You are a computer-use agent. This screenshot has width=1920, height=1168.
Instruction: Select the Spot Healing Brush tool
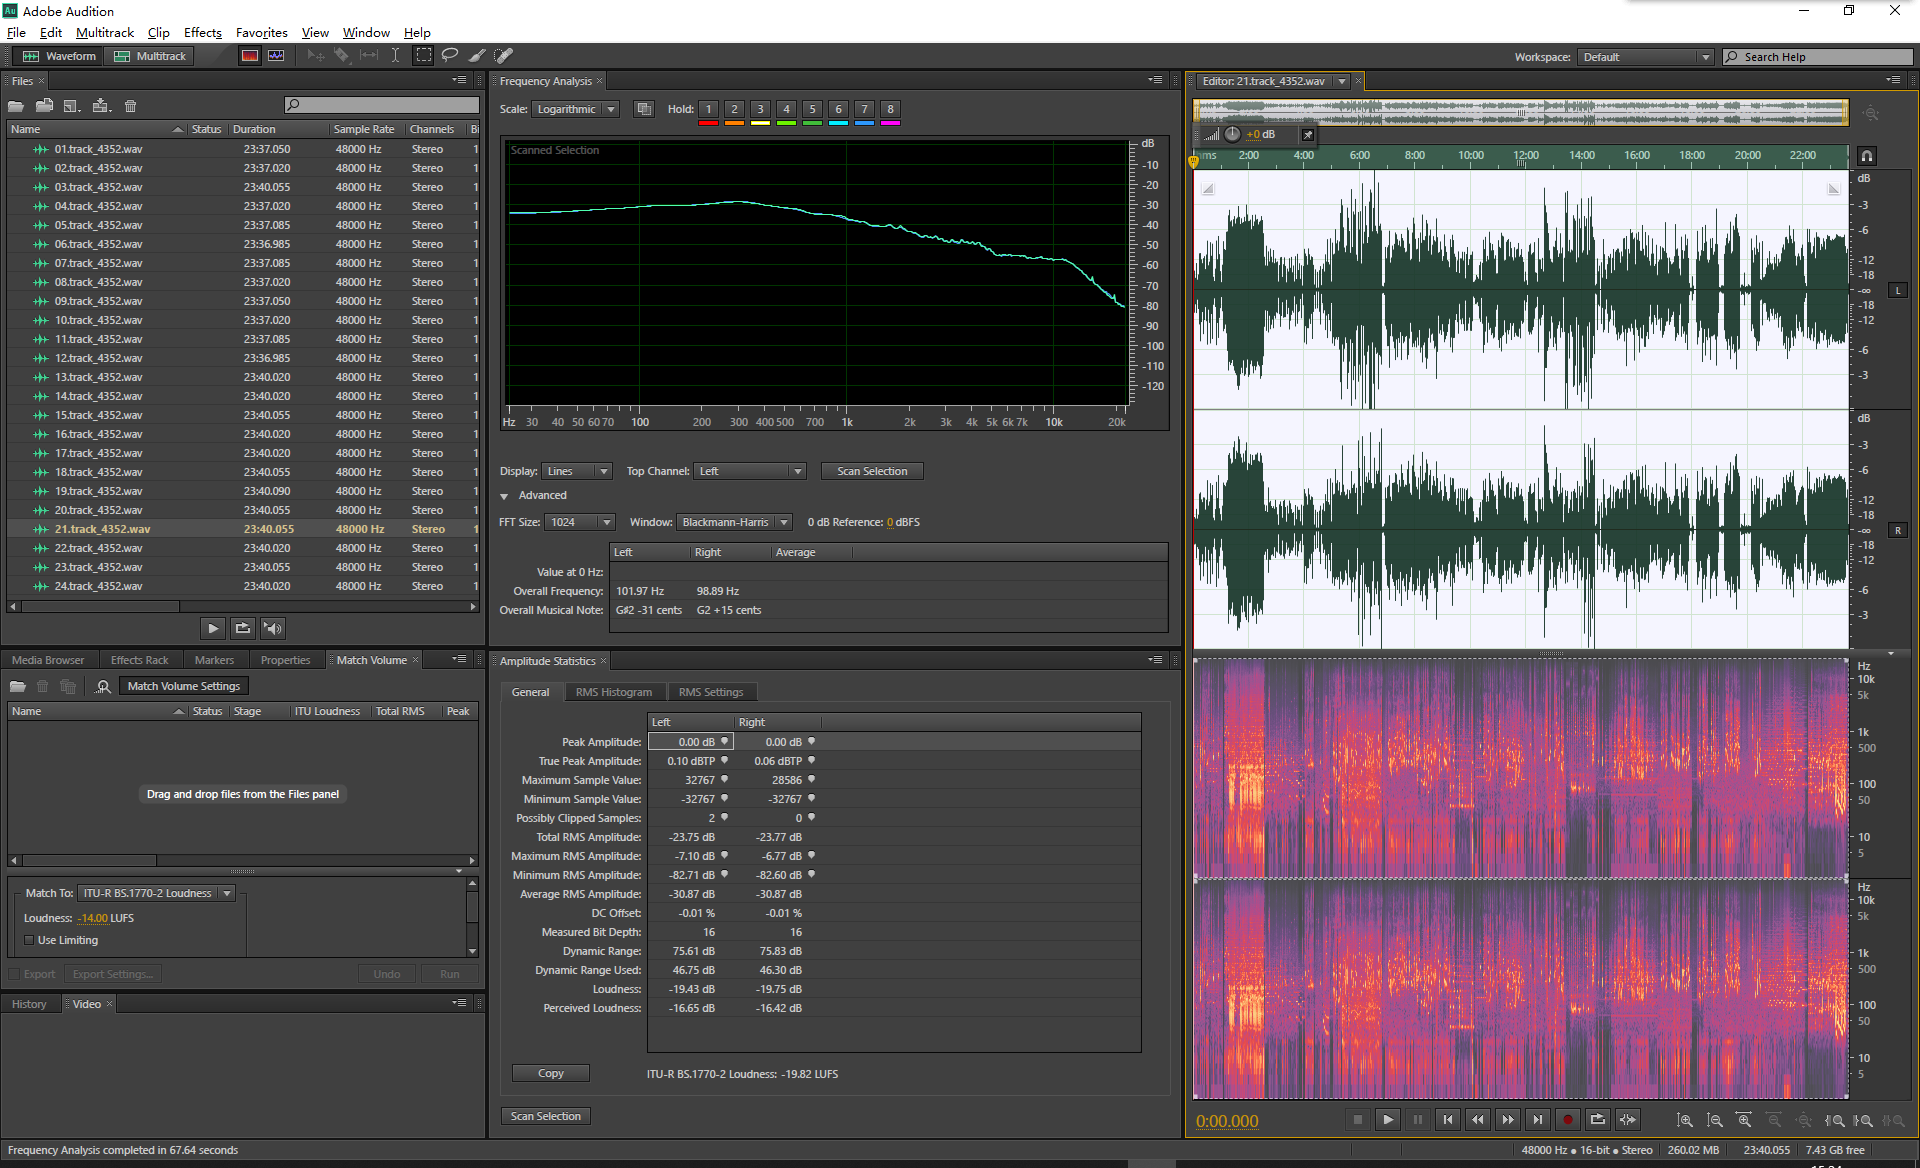click(504, 56)
